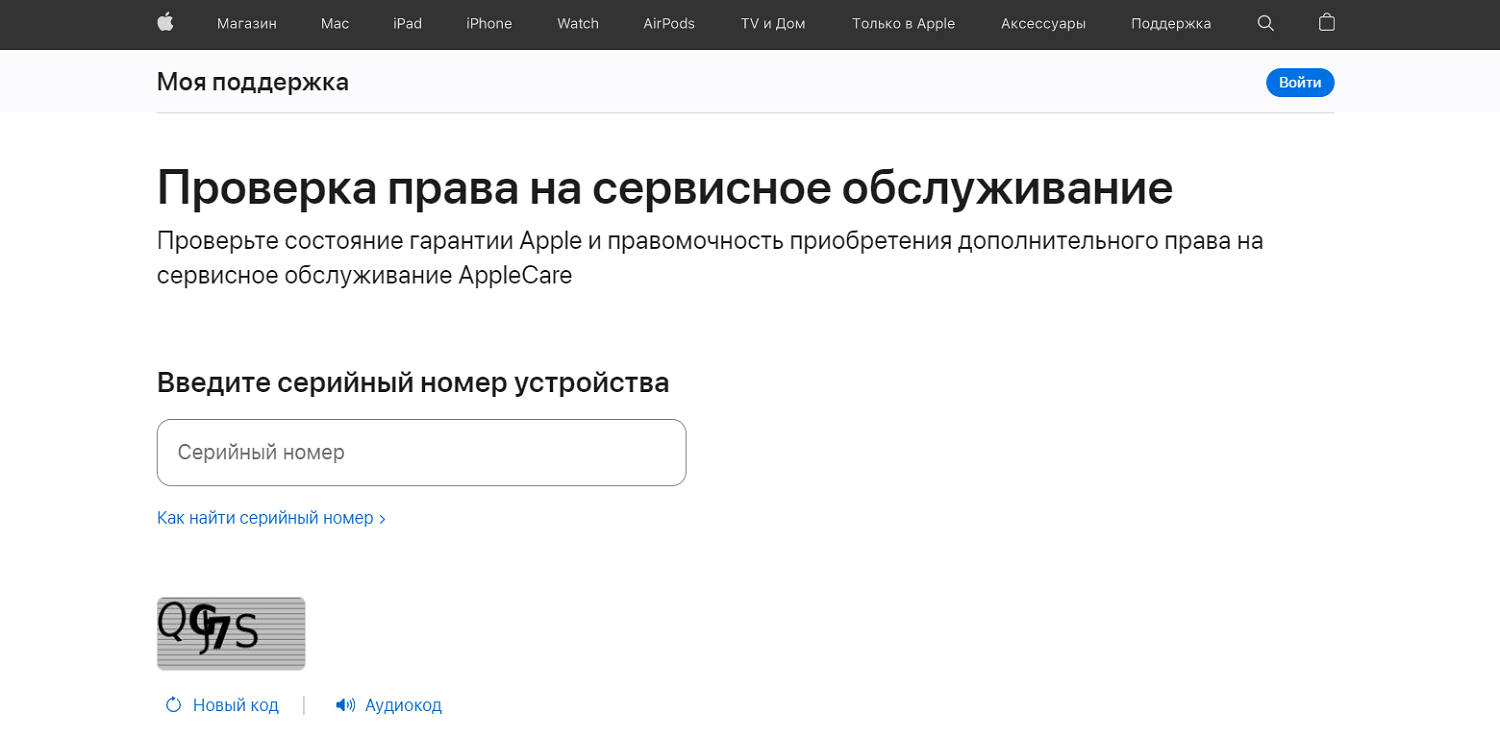Click the Apple logo icon
The image size is (1500, 738).
pos(165,22)
